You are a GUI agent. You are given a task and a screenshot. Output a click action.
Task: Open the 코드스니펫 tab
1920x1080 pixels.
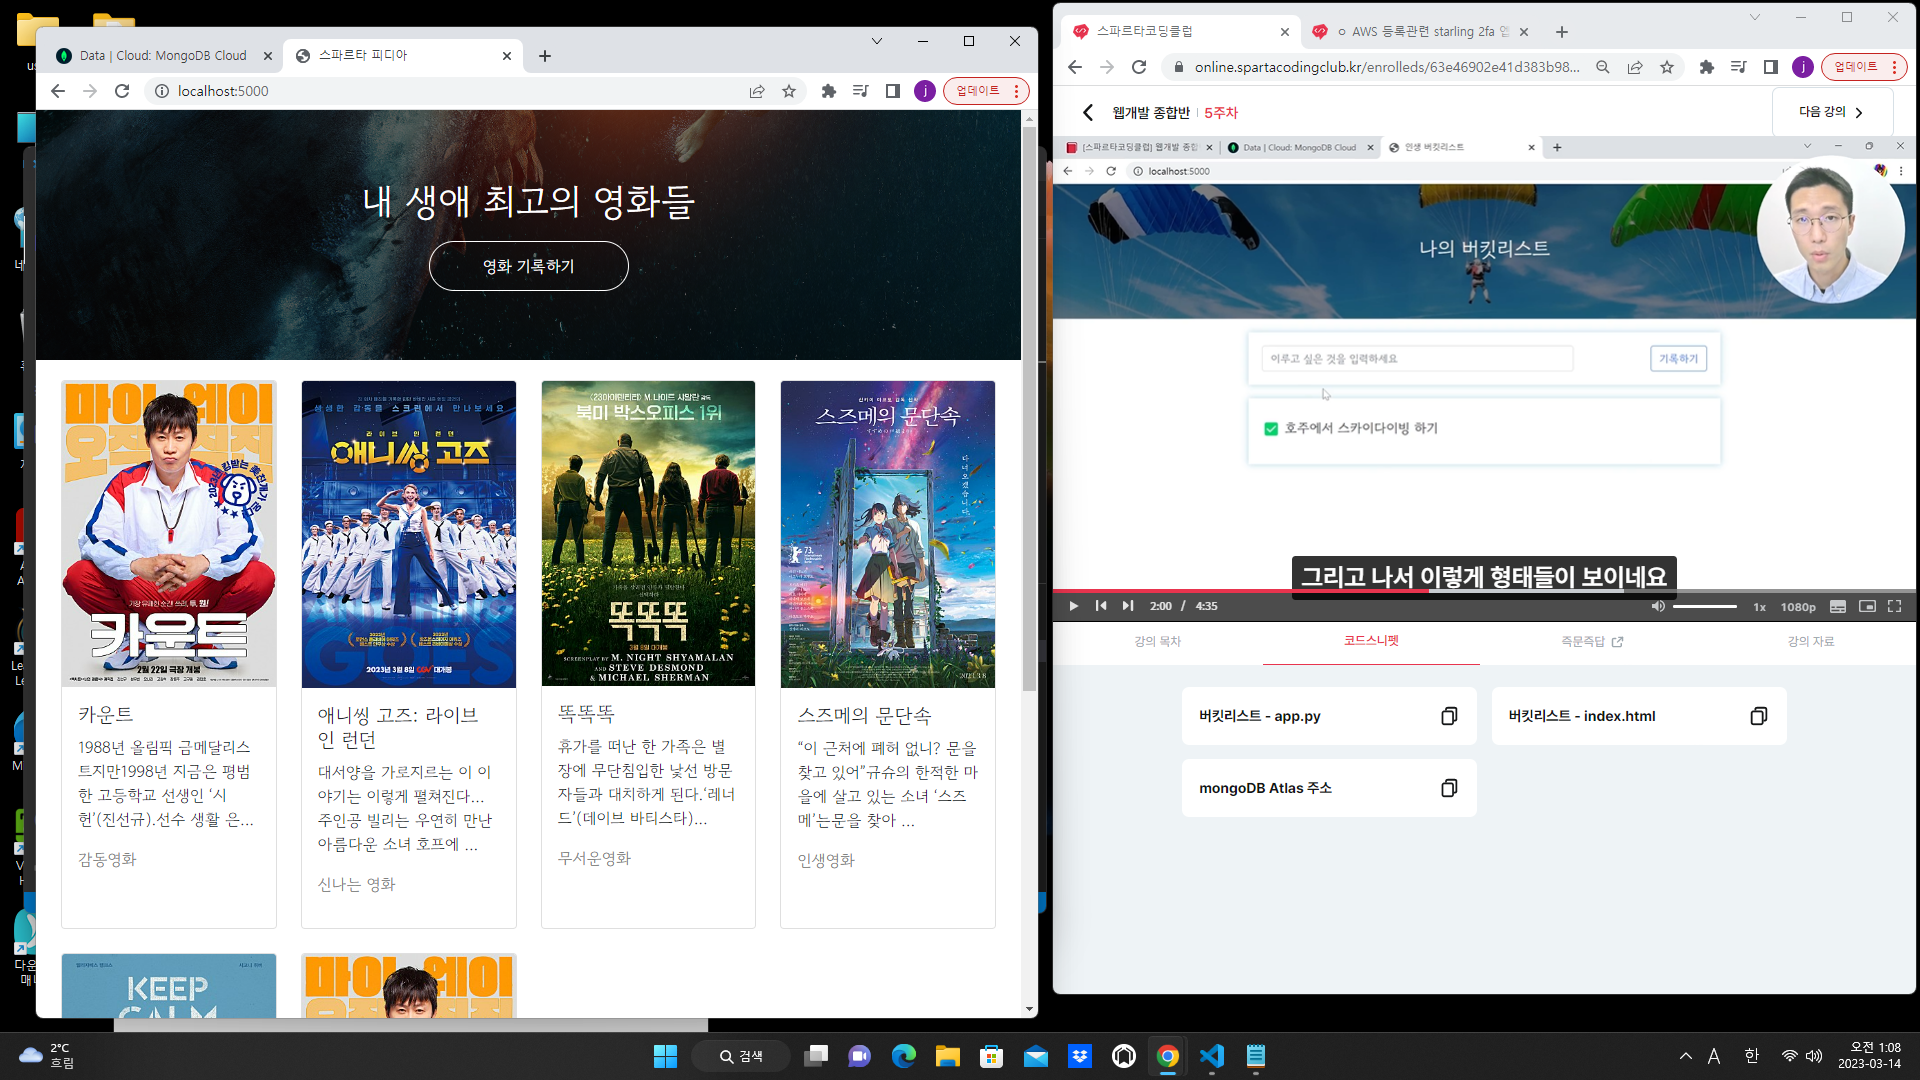[x=1371, y=640]
